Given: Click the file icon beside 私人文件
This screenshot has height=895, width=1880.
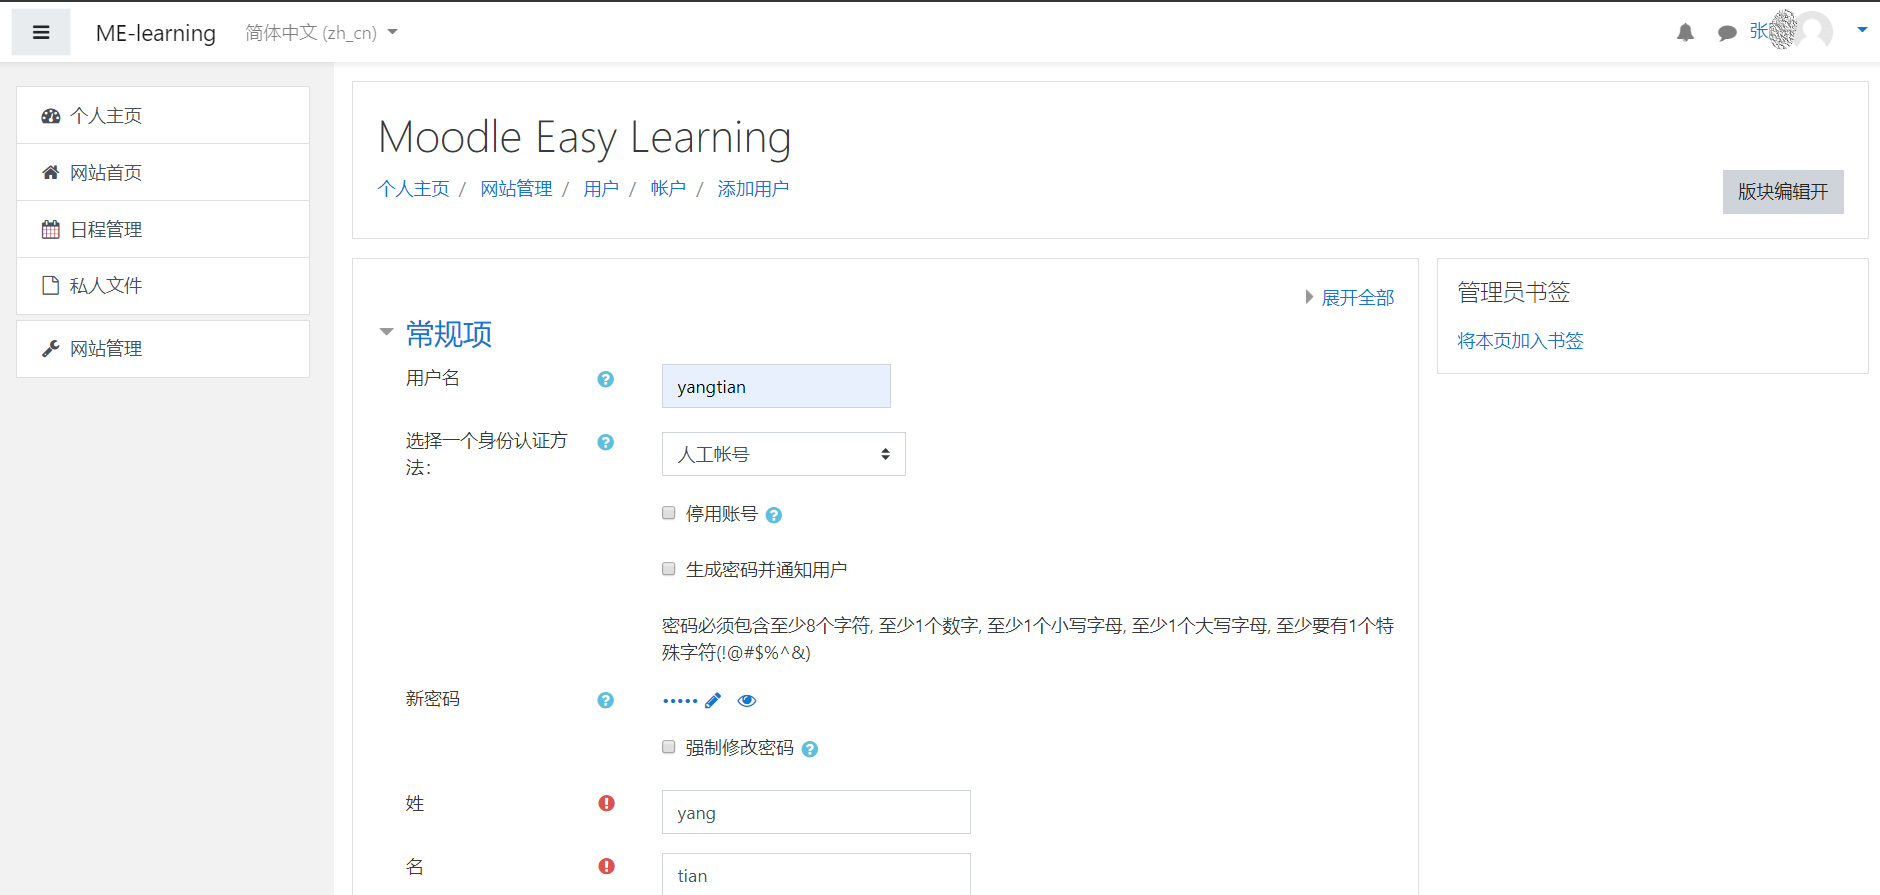Looking at the screenshot, I should point(51,285).
